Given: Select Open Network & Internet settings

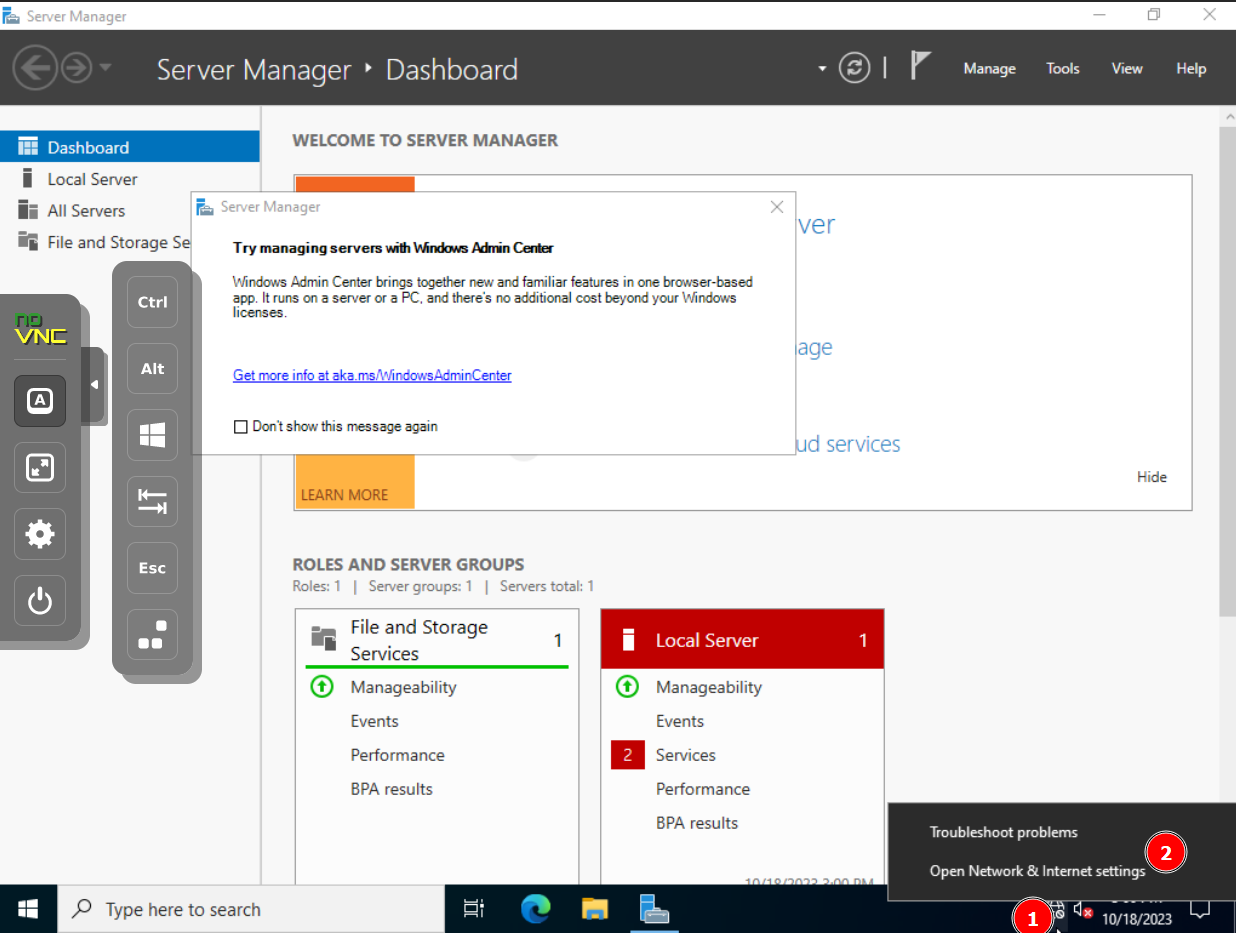Looking at the screenshot, I should pos(1037,871).
